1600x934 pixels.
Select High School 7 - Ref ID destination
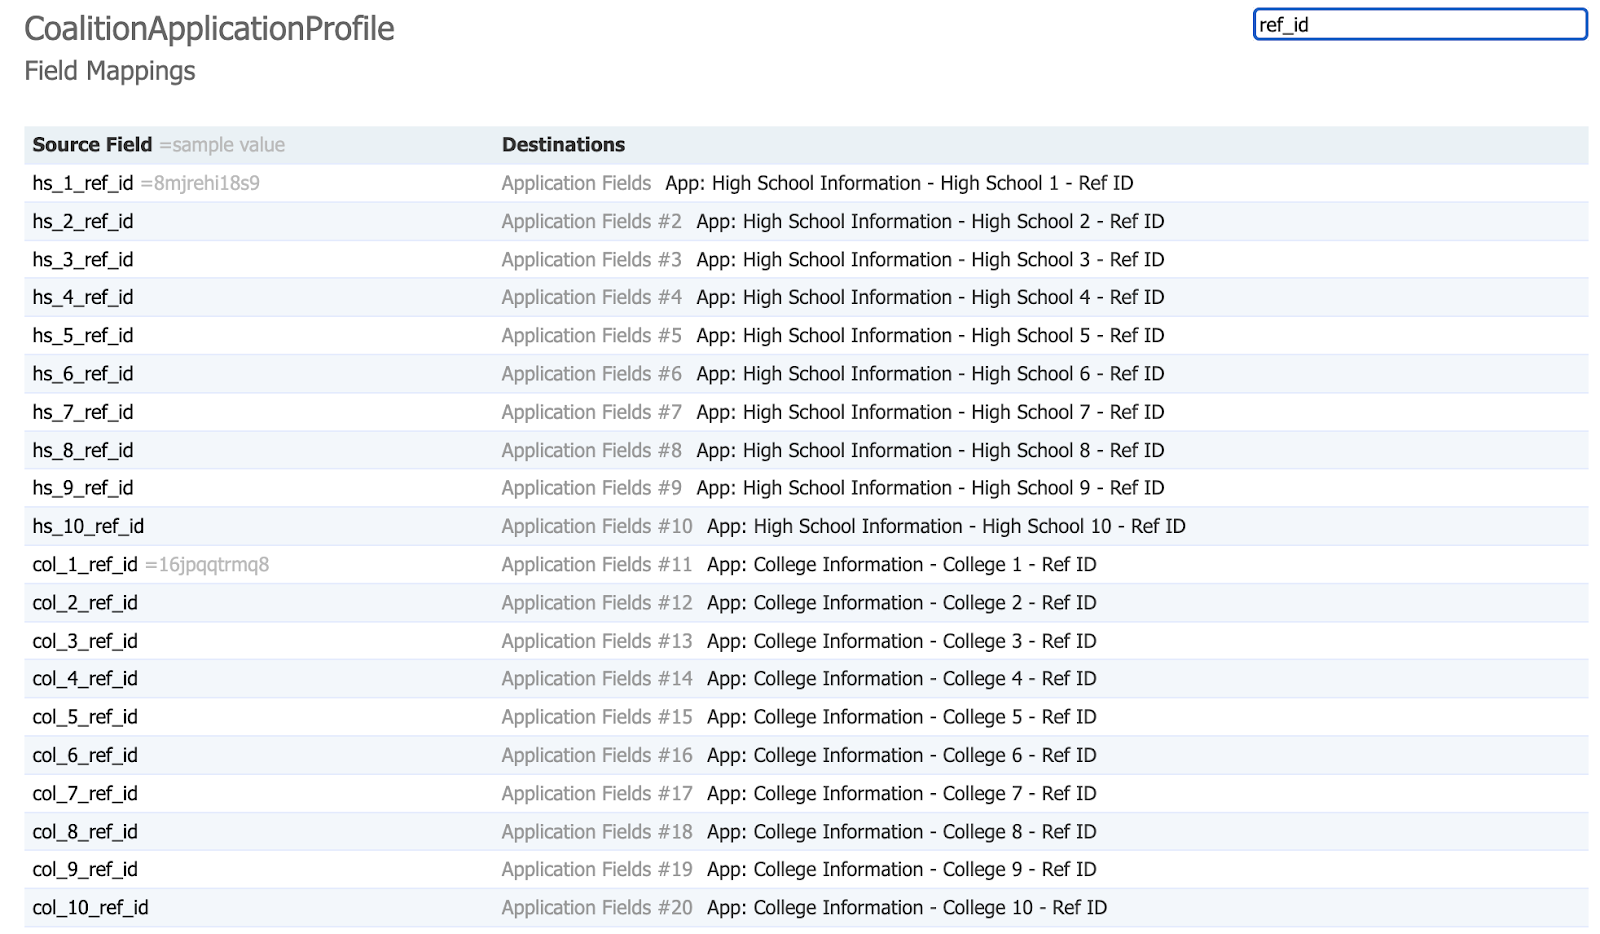pos(930,412)
